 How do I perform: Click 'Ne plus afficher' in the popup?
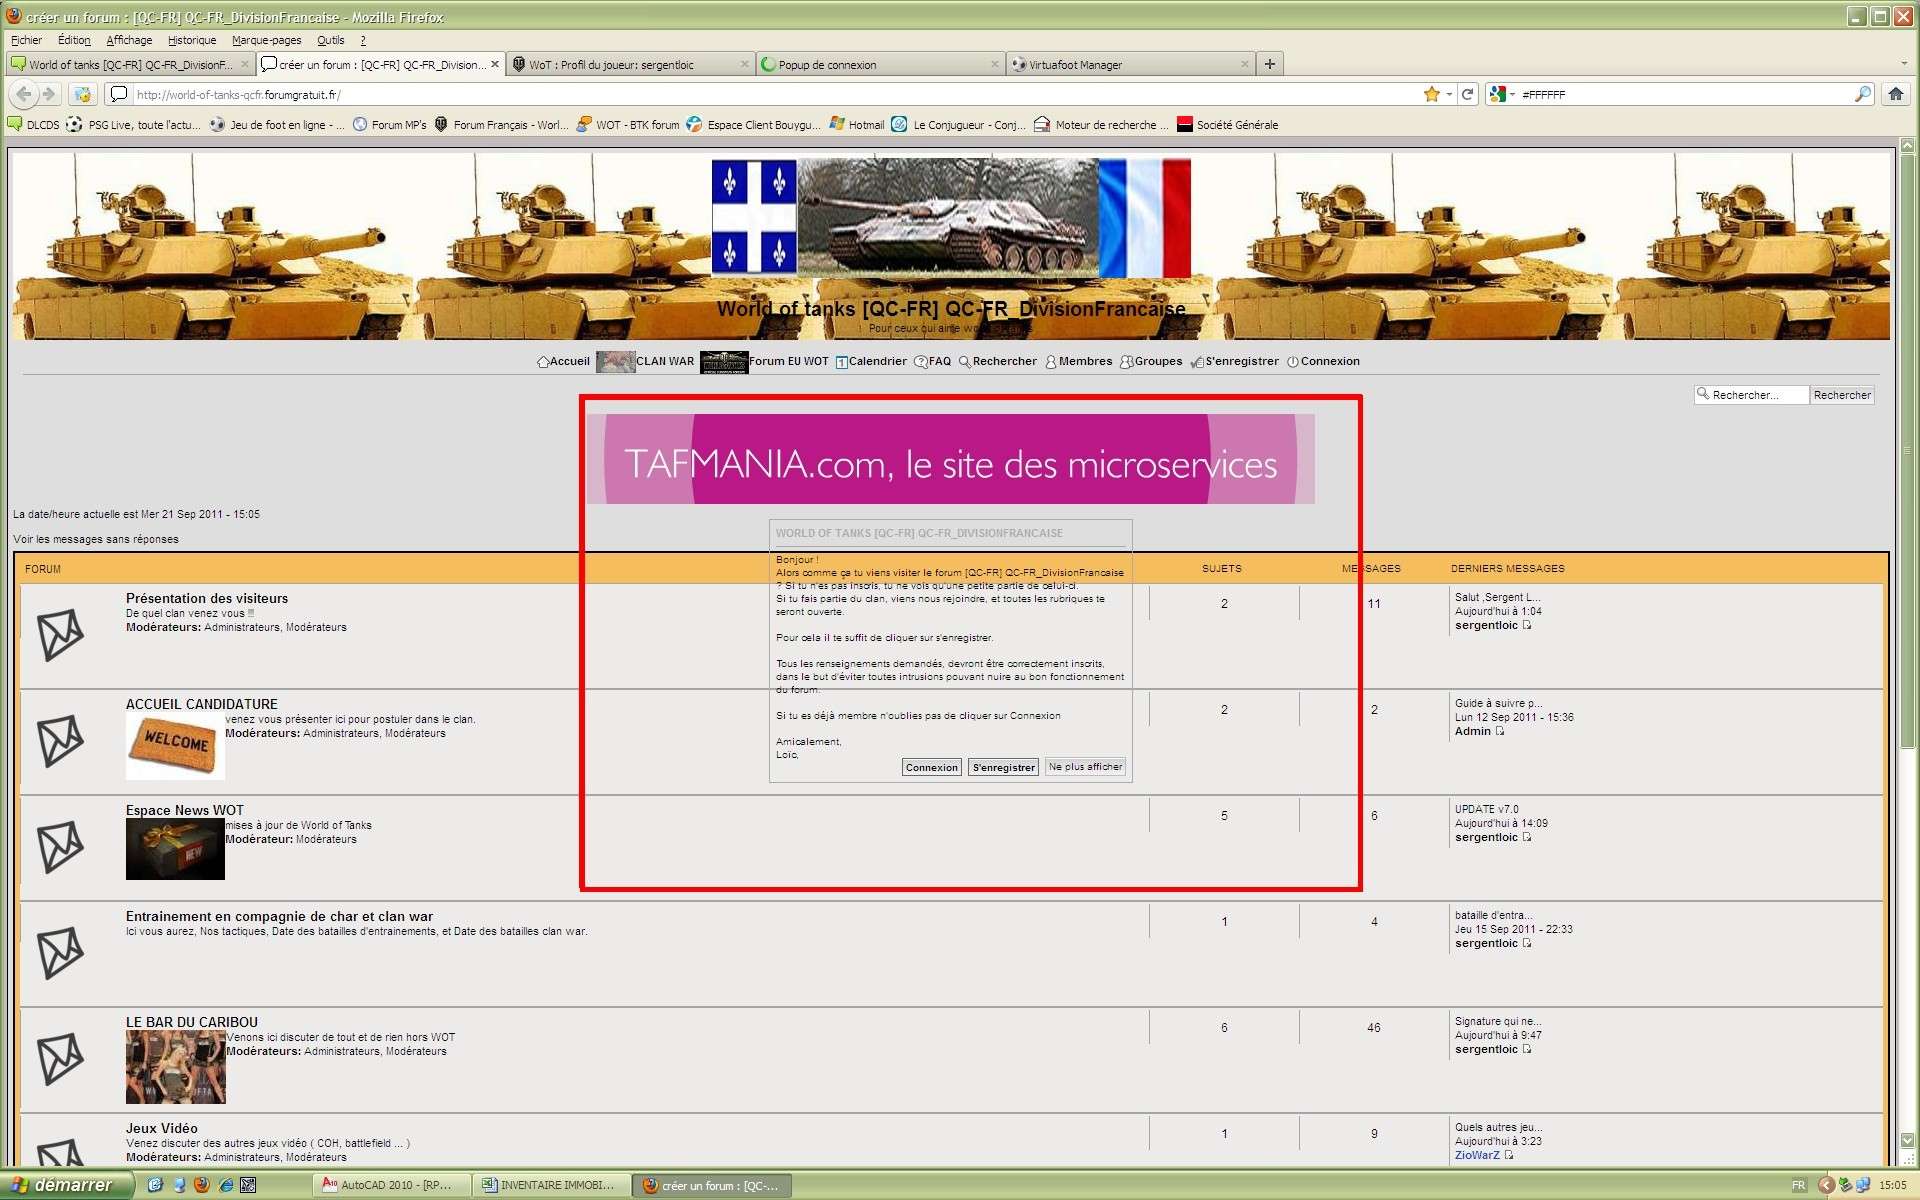click(1085, 767)
